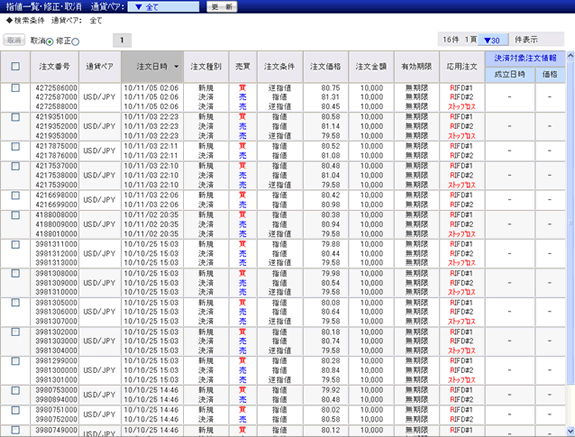This screenshot has width=575, height=437.
Task: Click price 81.31
Action: click(x=330, y=97)
